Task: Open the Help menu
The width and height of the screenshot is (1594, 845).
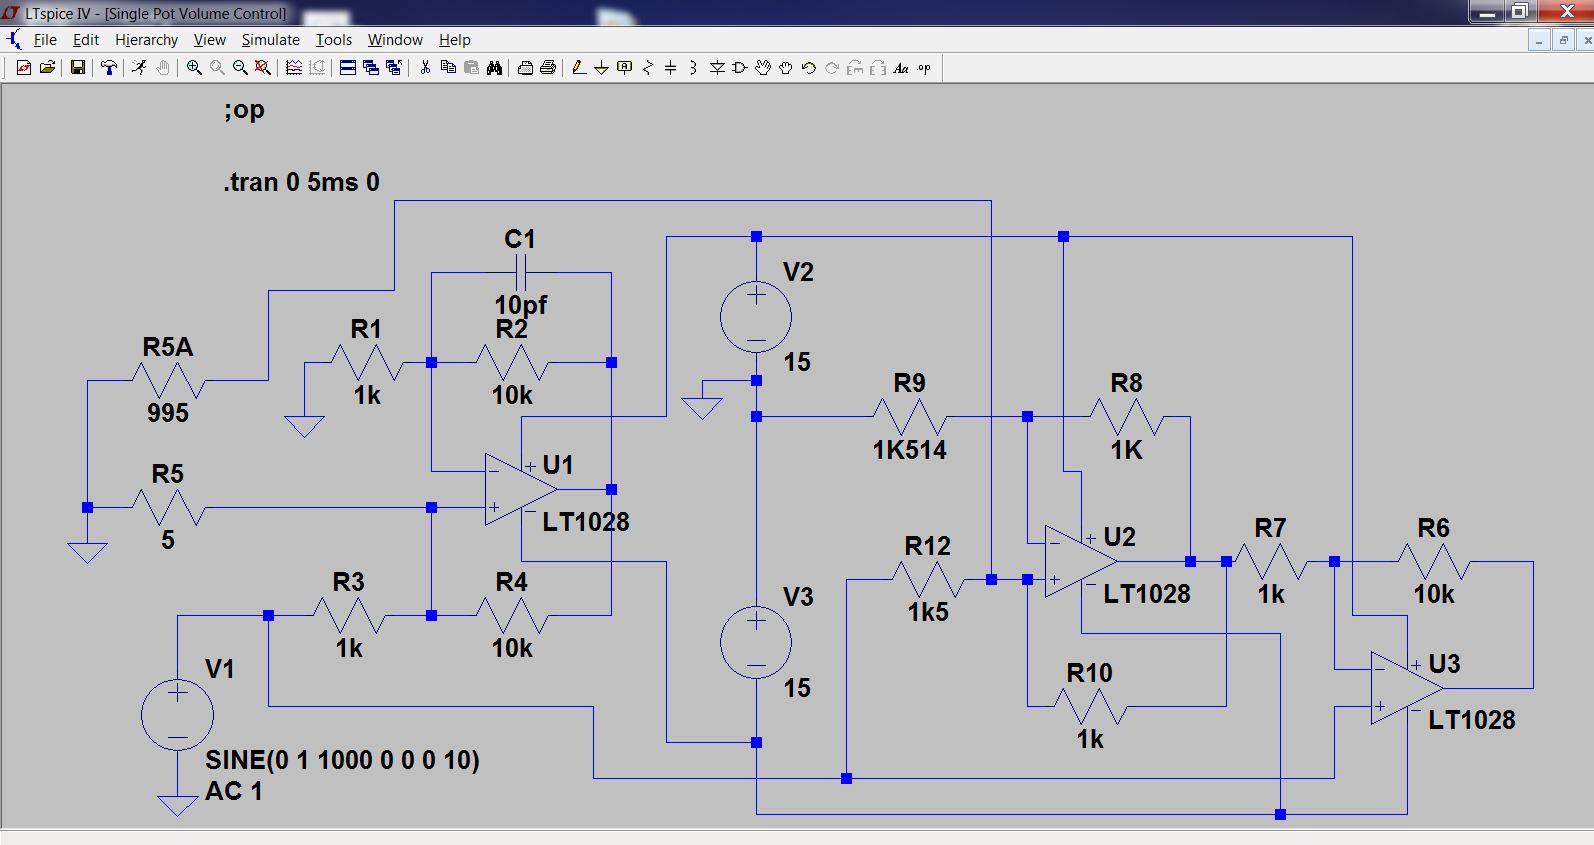Action: click(454, 40)
